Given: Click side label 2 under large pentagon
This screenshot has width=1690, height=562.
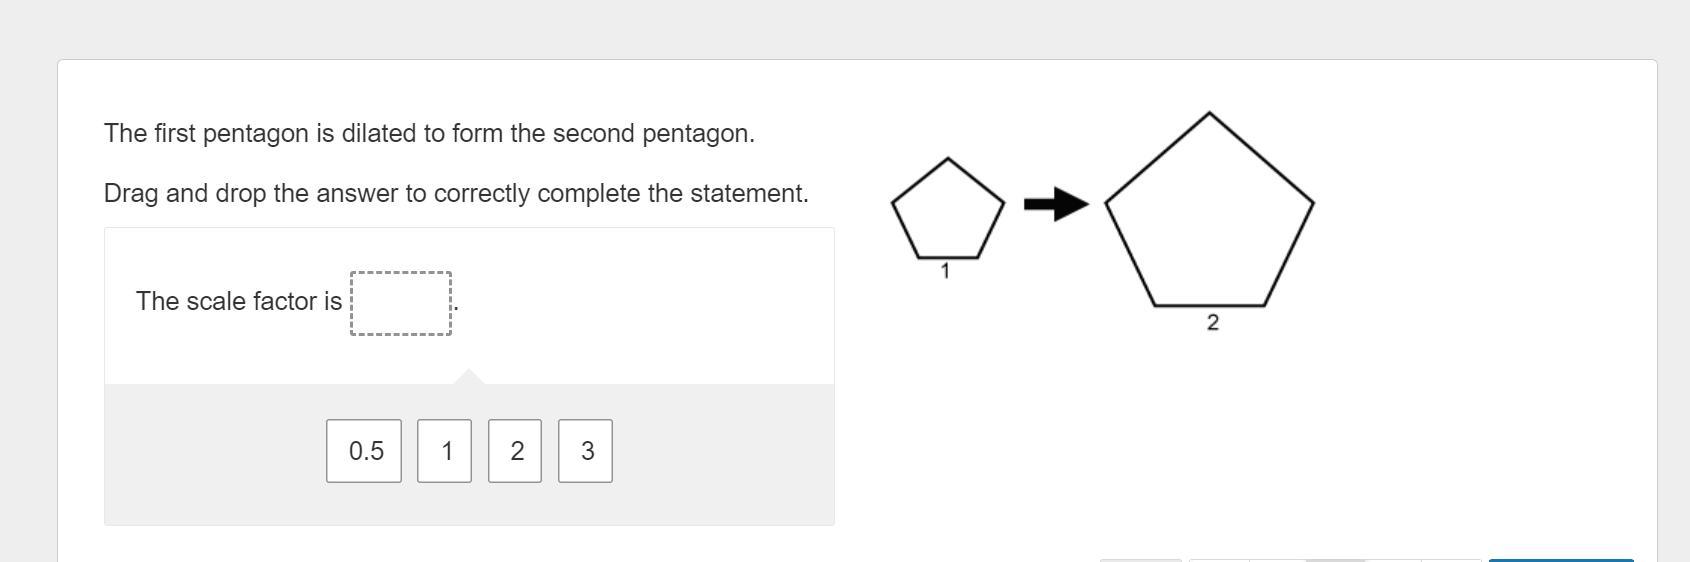Looking at the screenshot, I should pyautogui.click(x=1213, y=323).
